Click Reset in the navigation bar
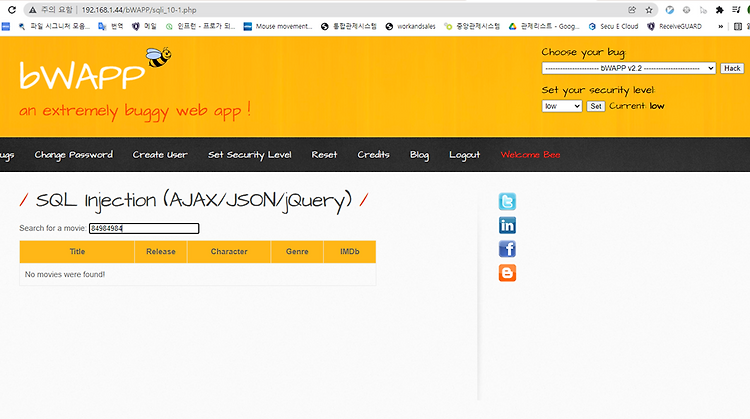750x419 pixels. pos(324,154)
